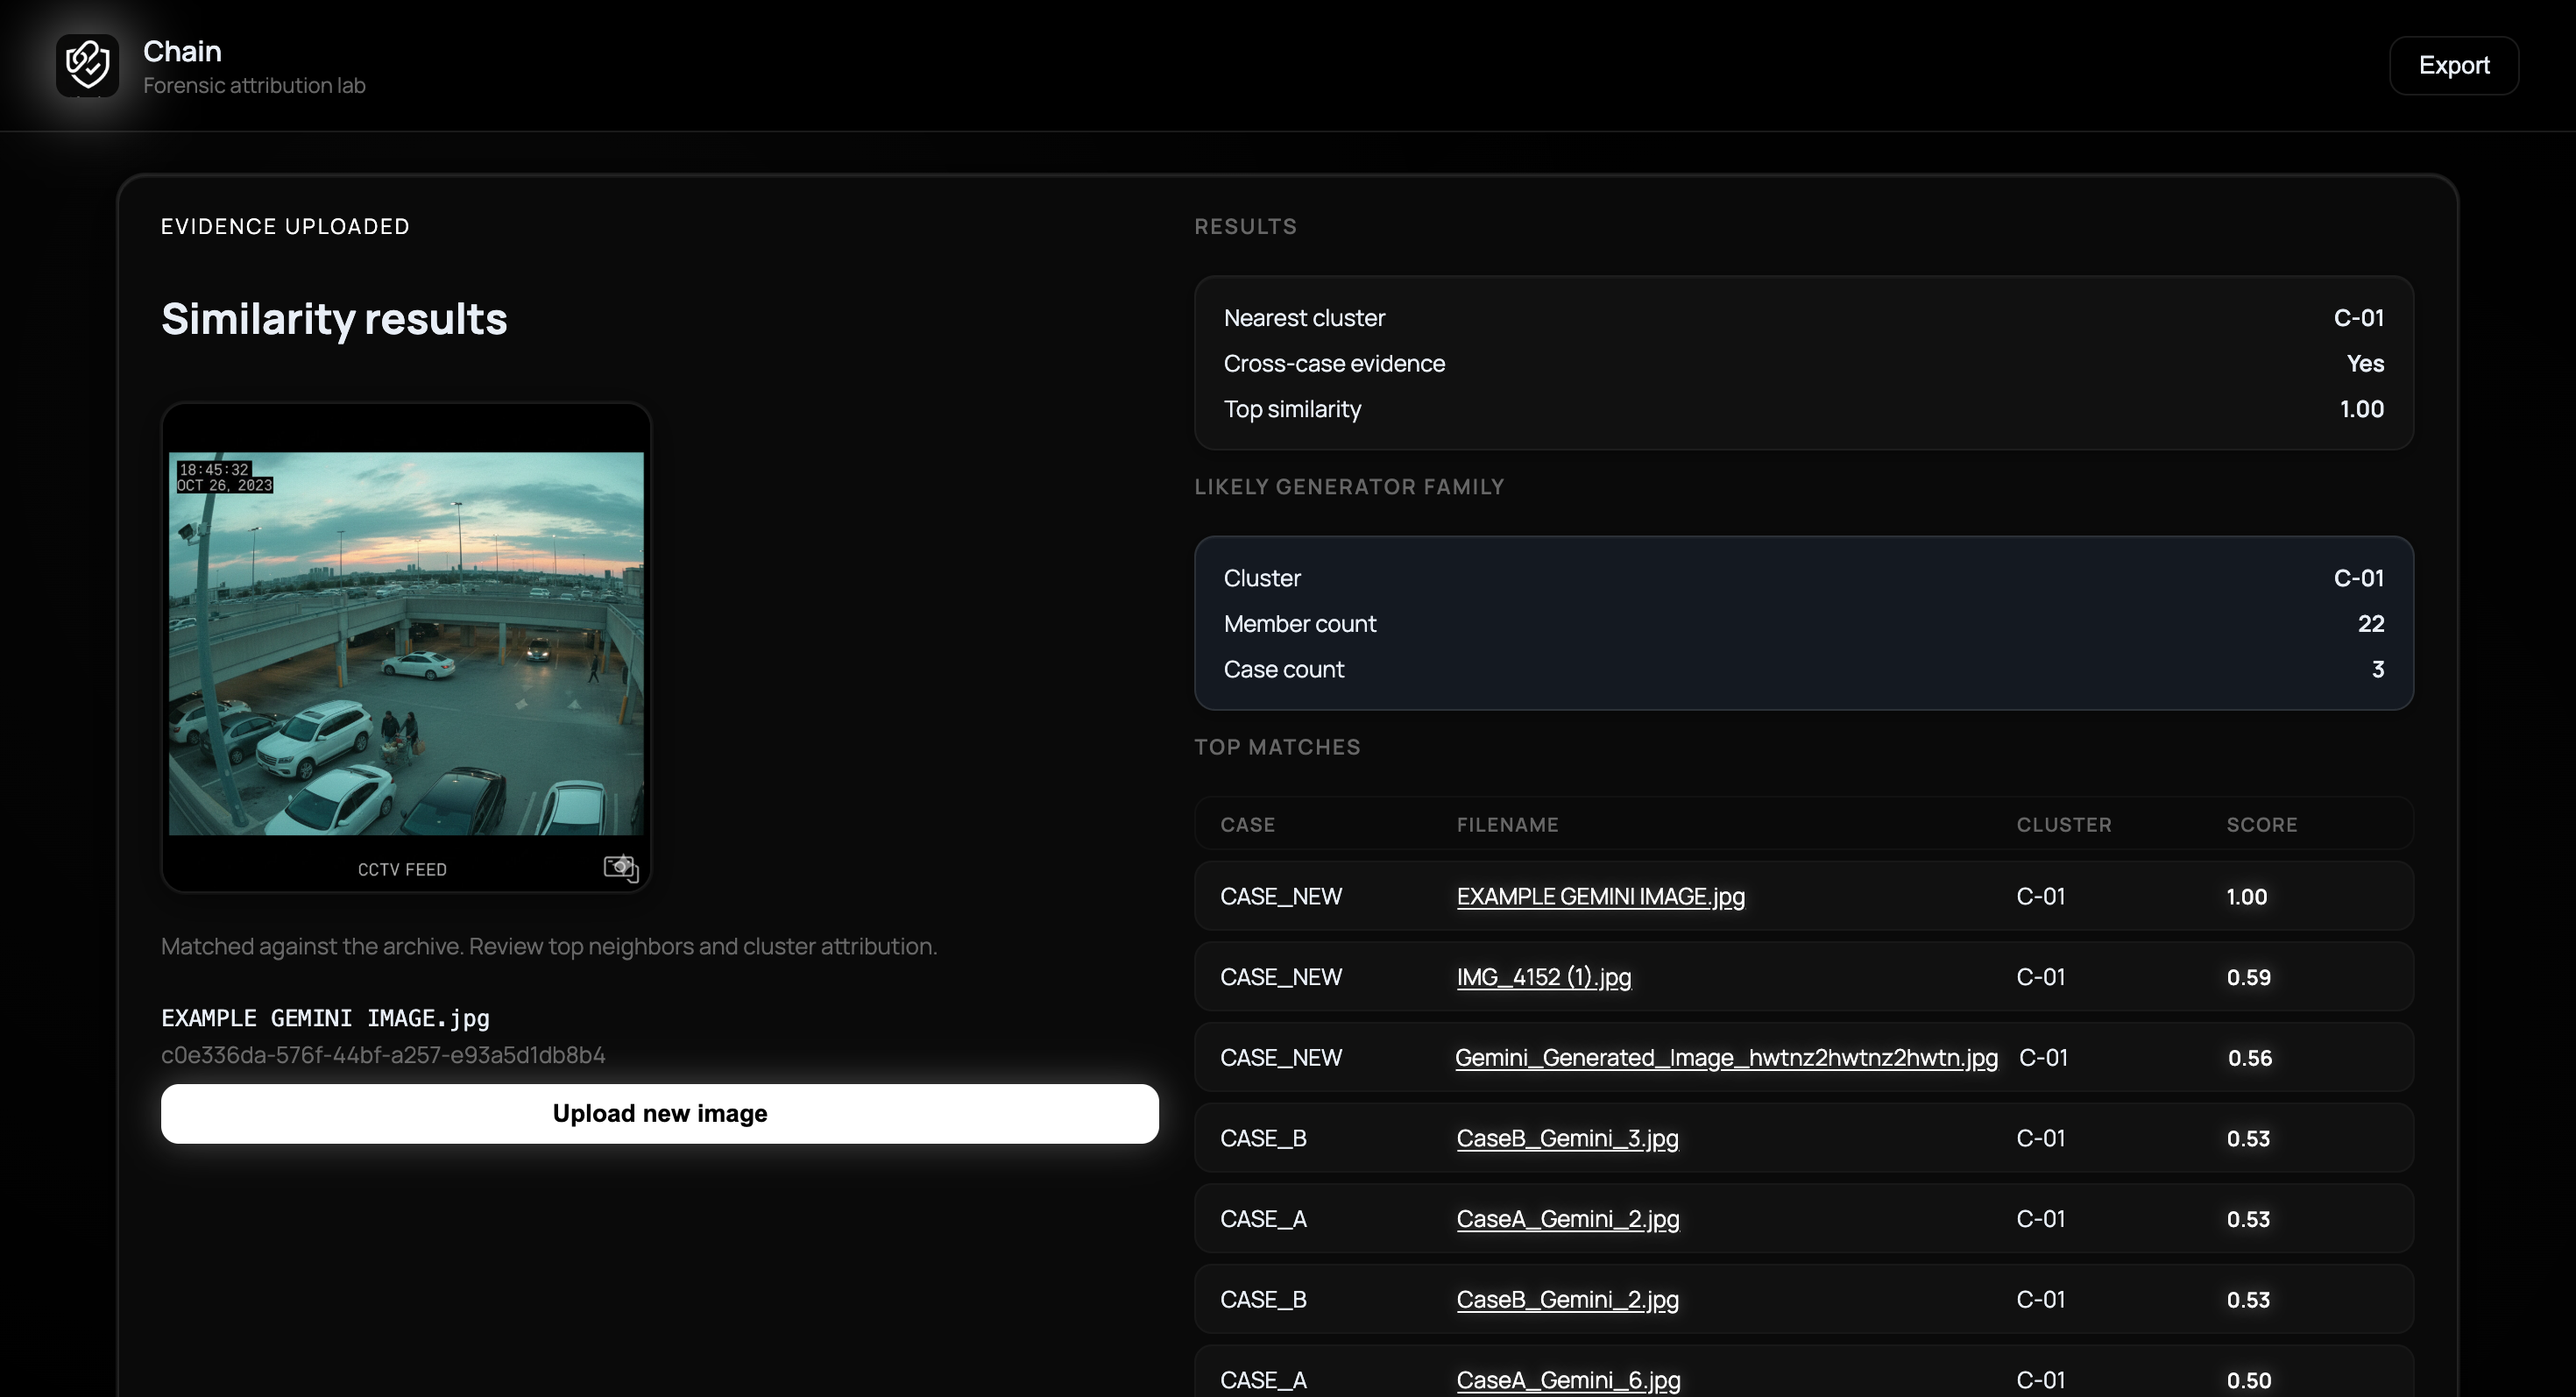Image resolution: width=2576 pixels, height=1397 pixels.
Task: Click the CLUSTER column header
Action: (x=2063, y=825)
